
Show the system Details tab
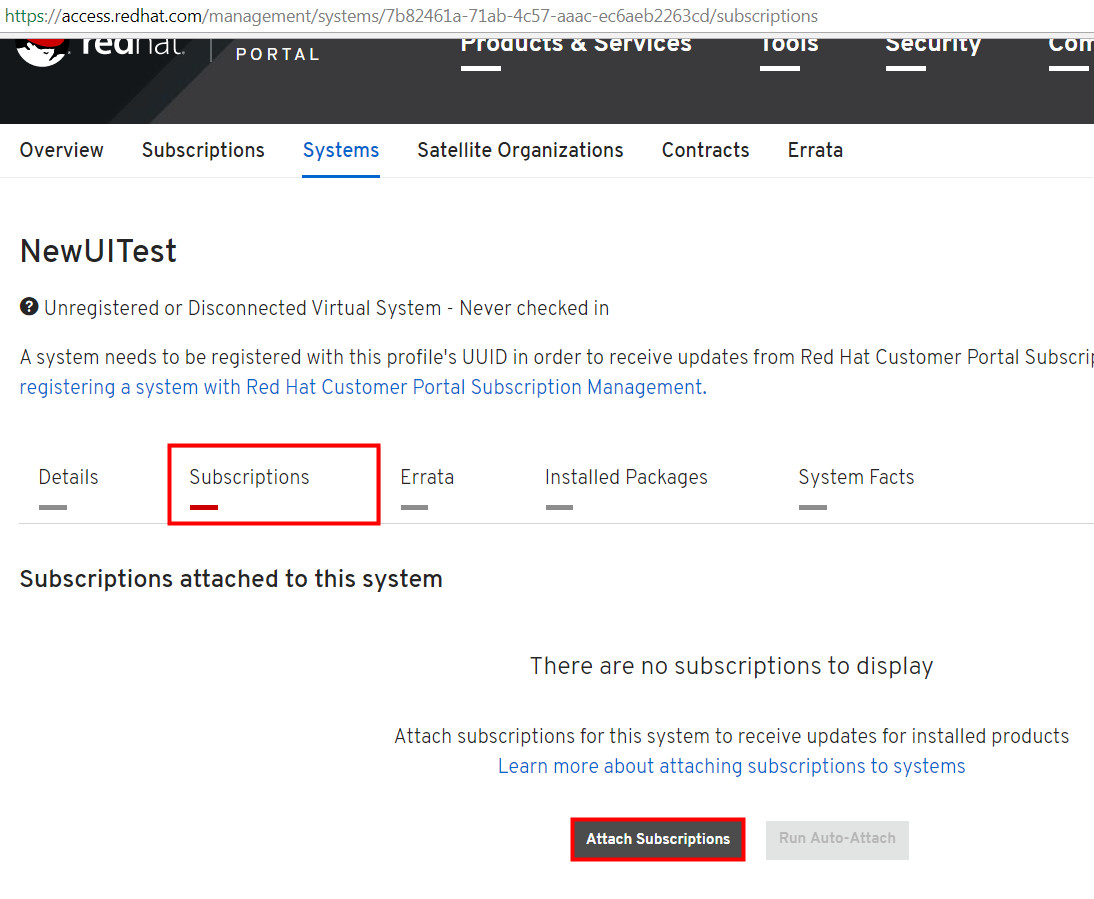pyautogui.click(x=68, y=478)
